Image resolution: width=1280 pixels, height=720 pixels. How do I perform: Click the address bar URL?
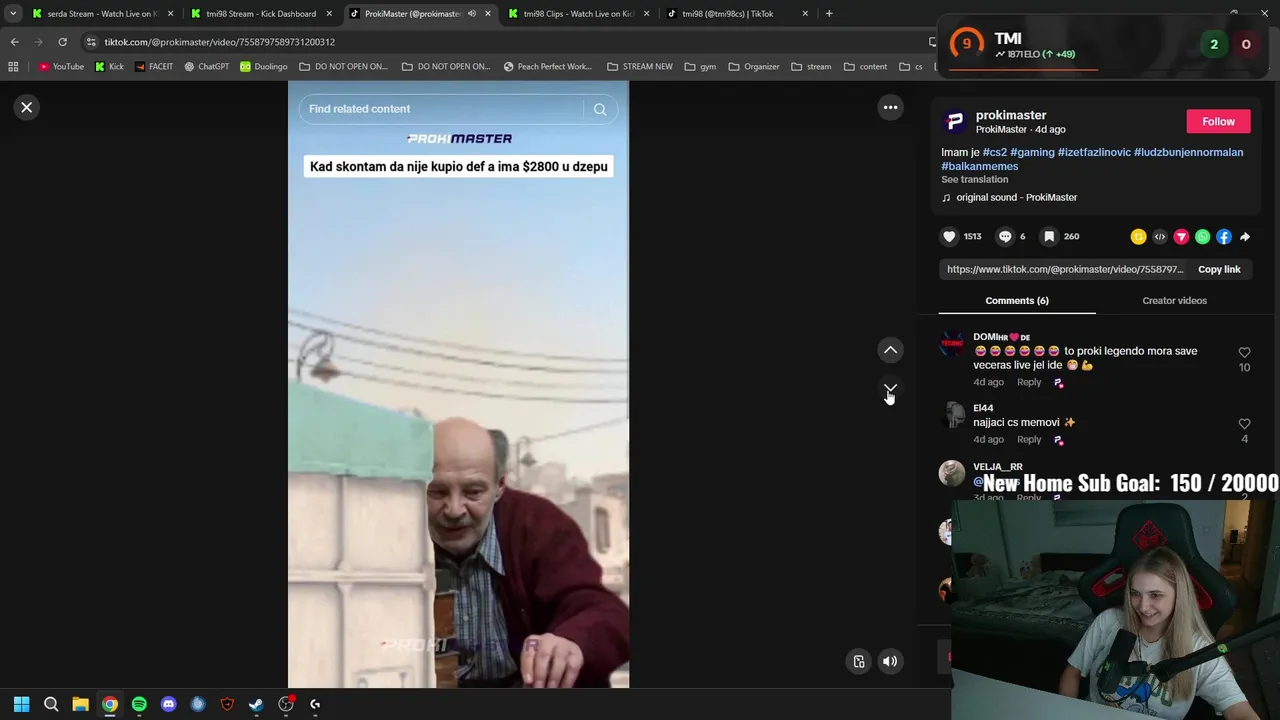click(219, 42)
